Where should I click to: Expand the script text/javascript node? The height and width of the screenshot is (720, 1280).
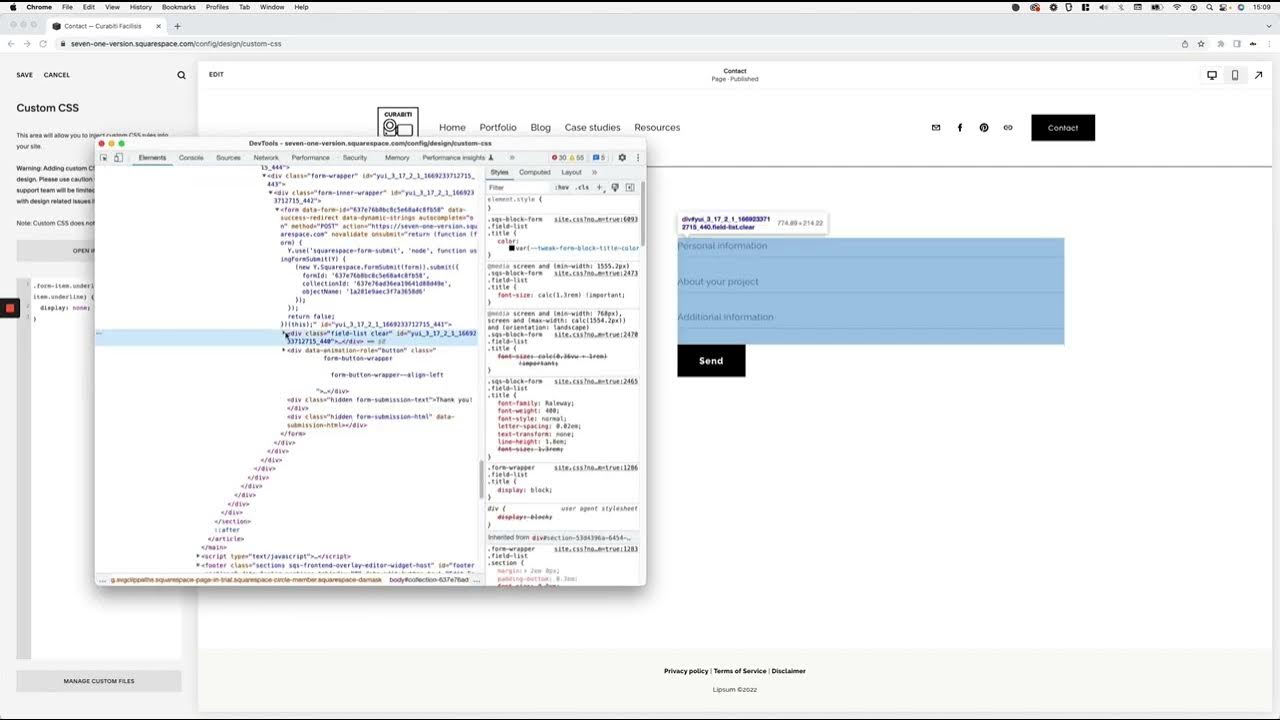pyautogui.click(x=198, y=556)
